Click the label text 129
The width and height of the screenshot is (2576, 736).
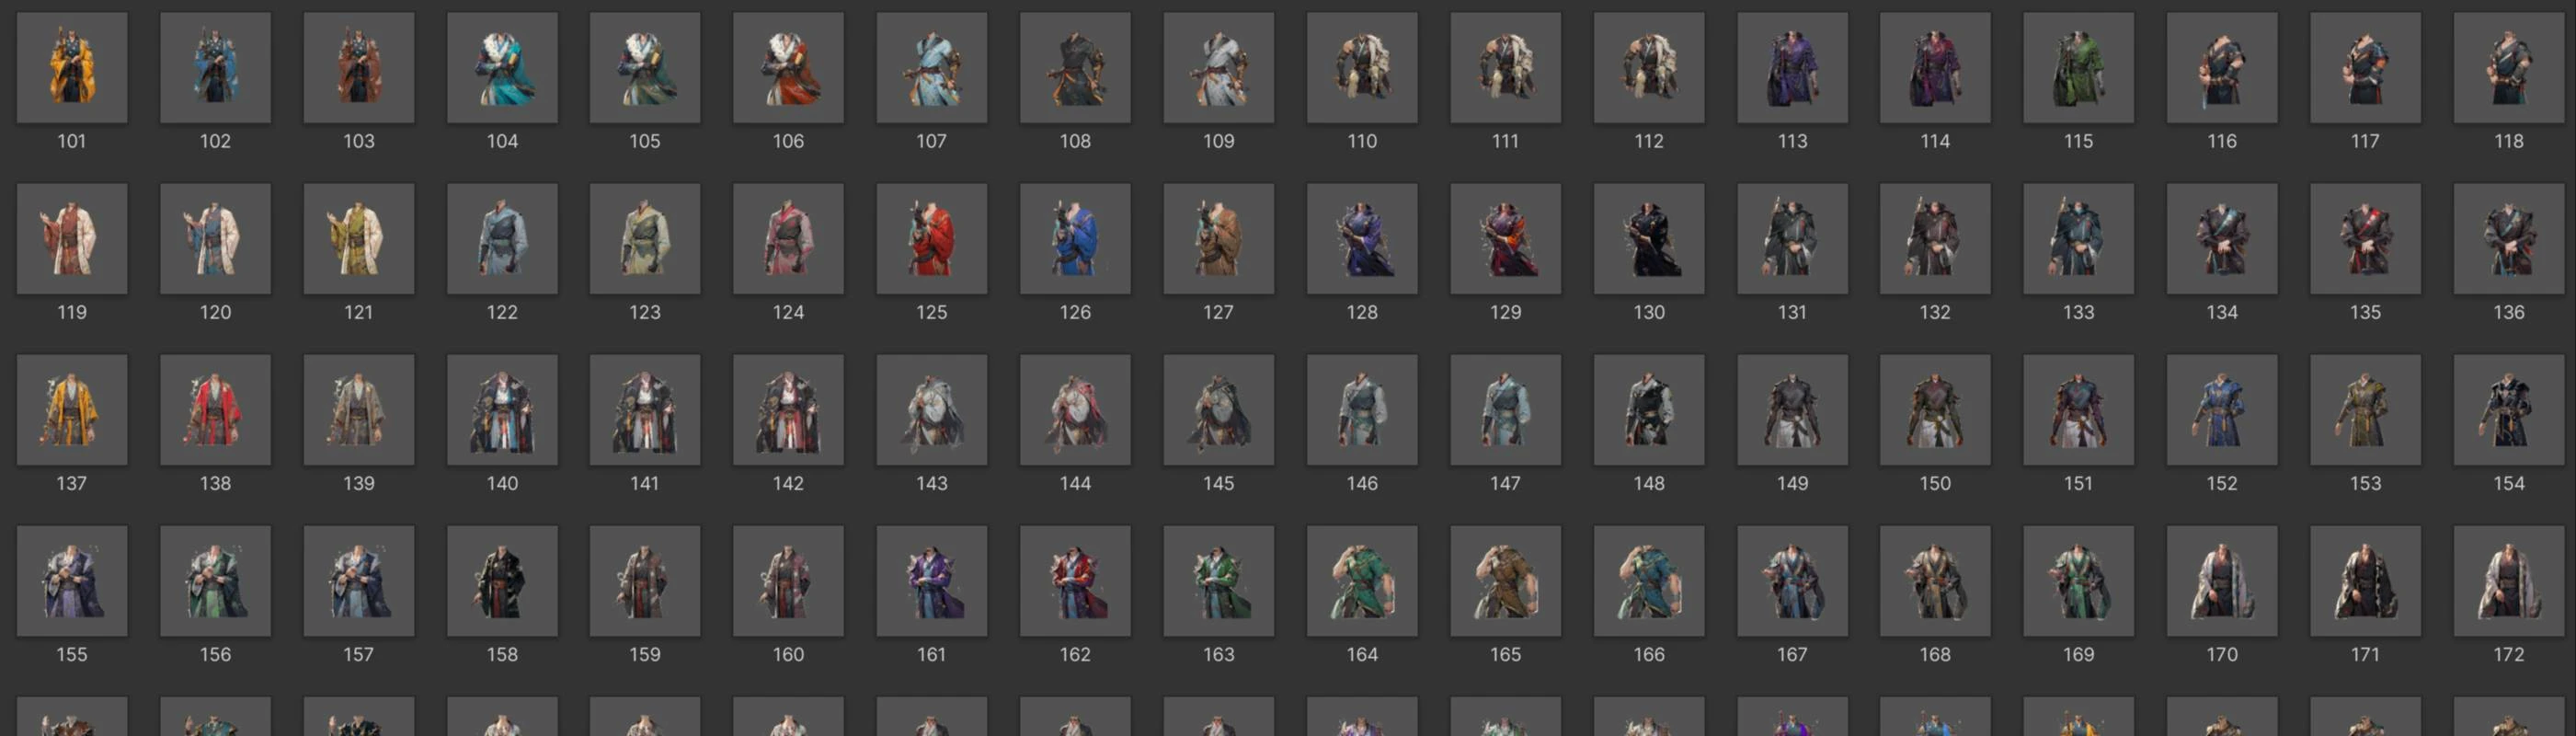tap(1505, 312)
